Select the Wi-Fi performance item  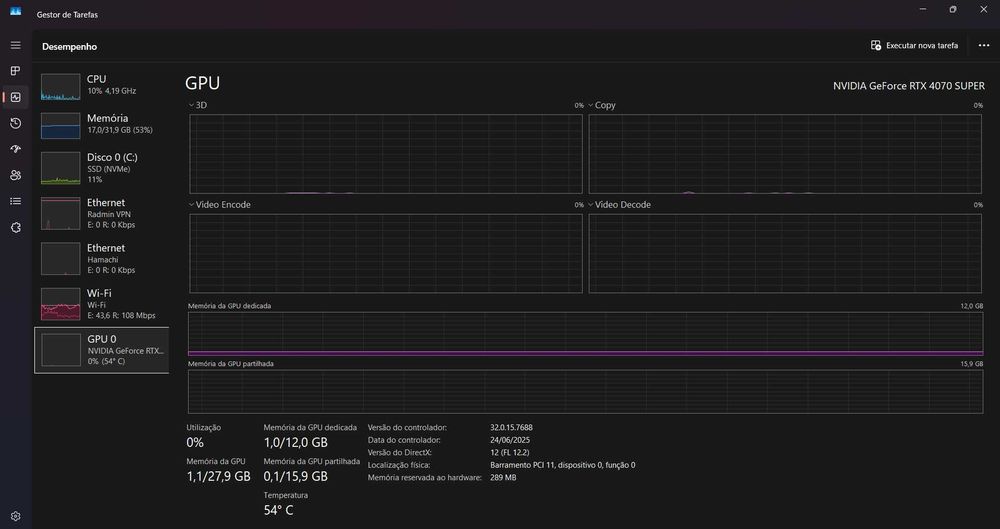[x=102, y=304]
